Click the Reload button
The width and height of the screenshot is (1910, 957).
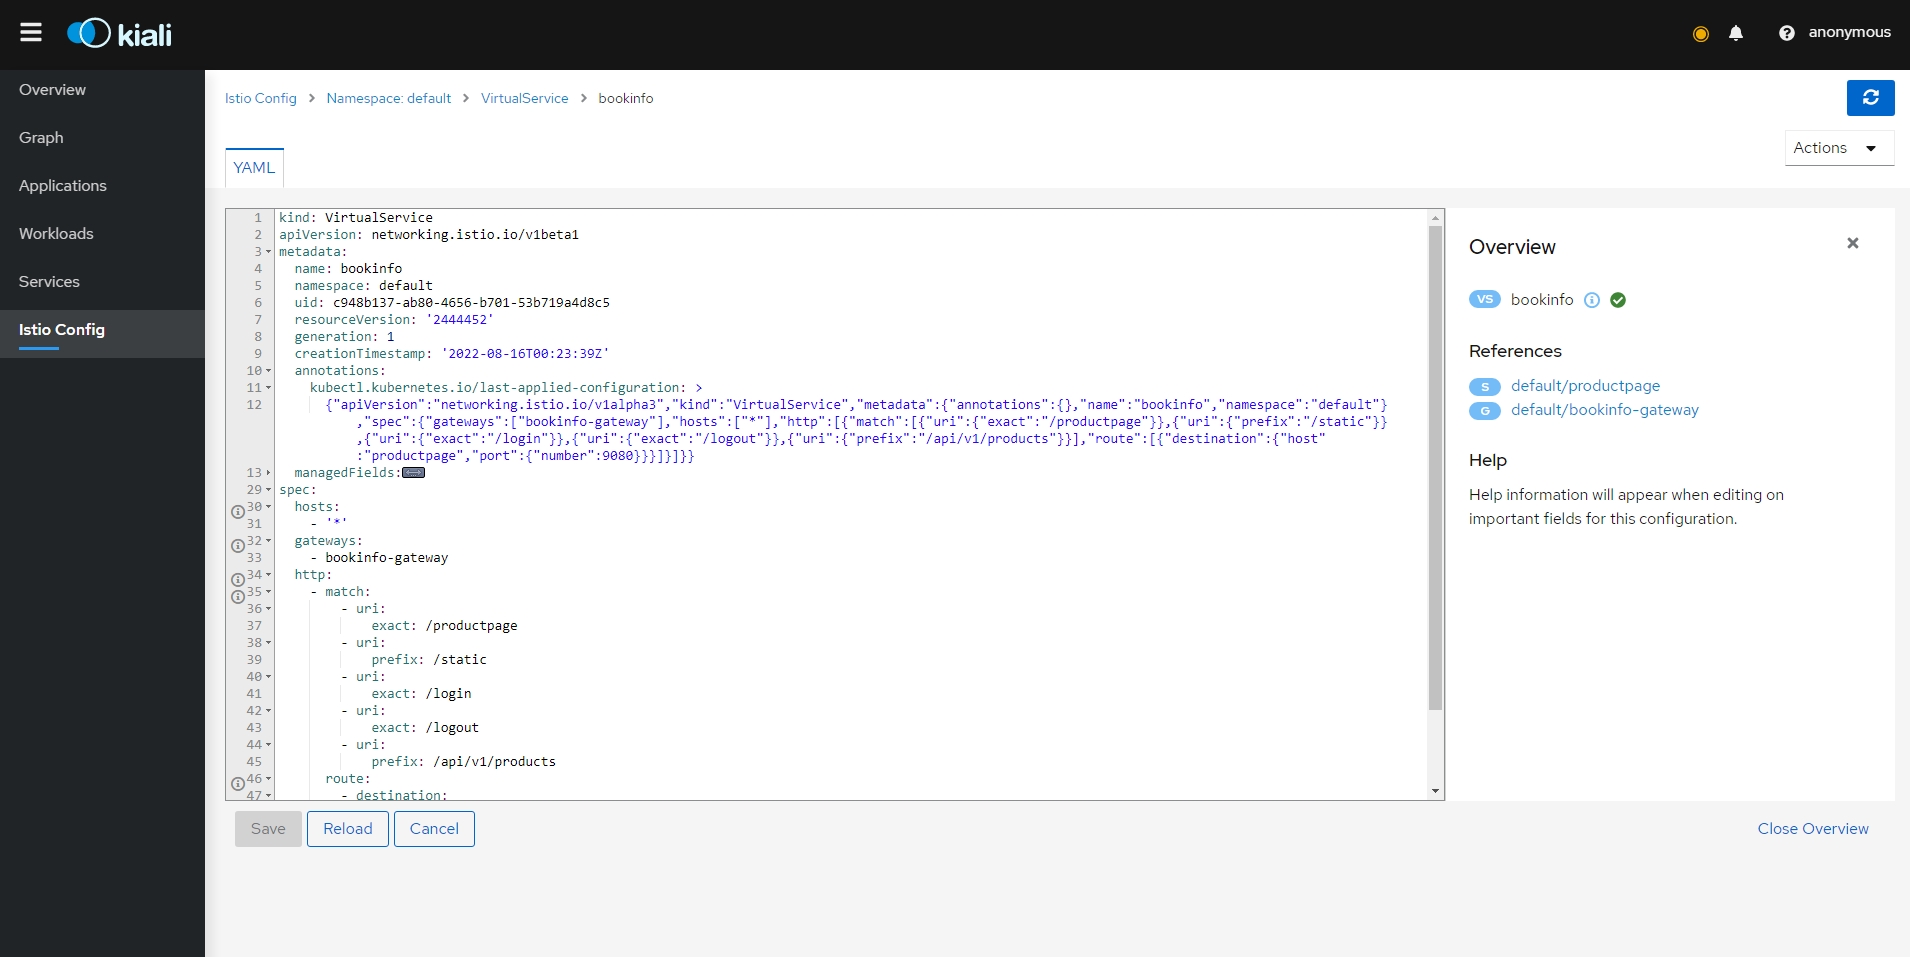point(347,829)
